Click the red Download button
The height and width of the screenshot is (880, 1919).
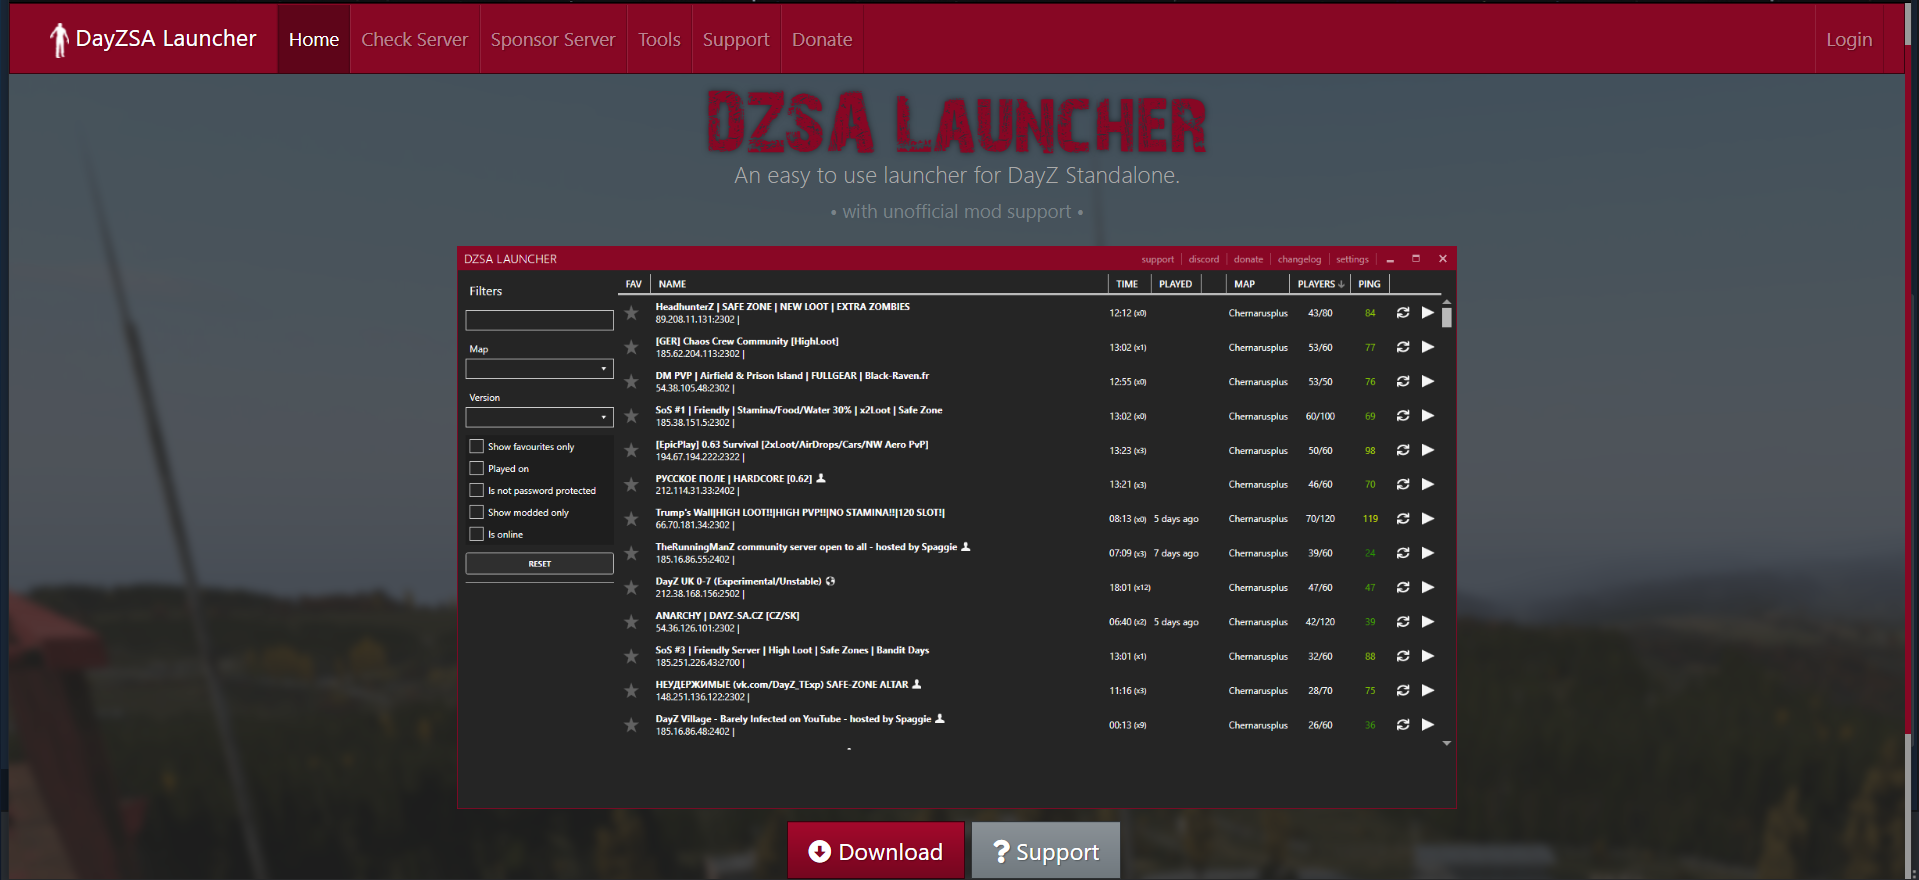876,851
